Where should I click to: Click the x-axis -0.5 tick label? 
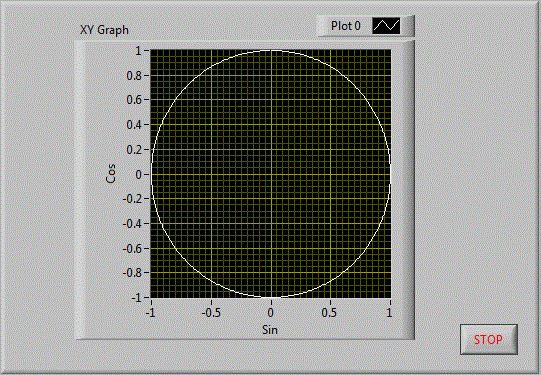click(211, 313)
